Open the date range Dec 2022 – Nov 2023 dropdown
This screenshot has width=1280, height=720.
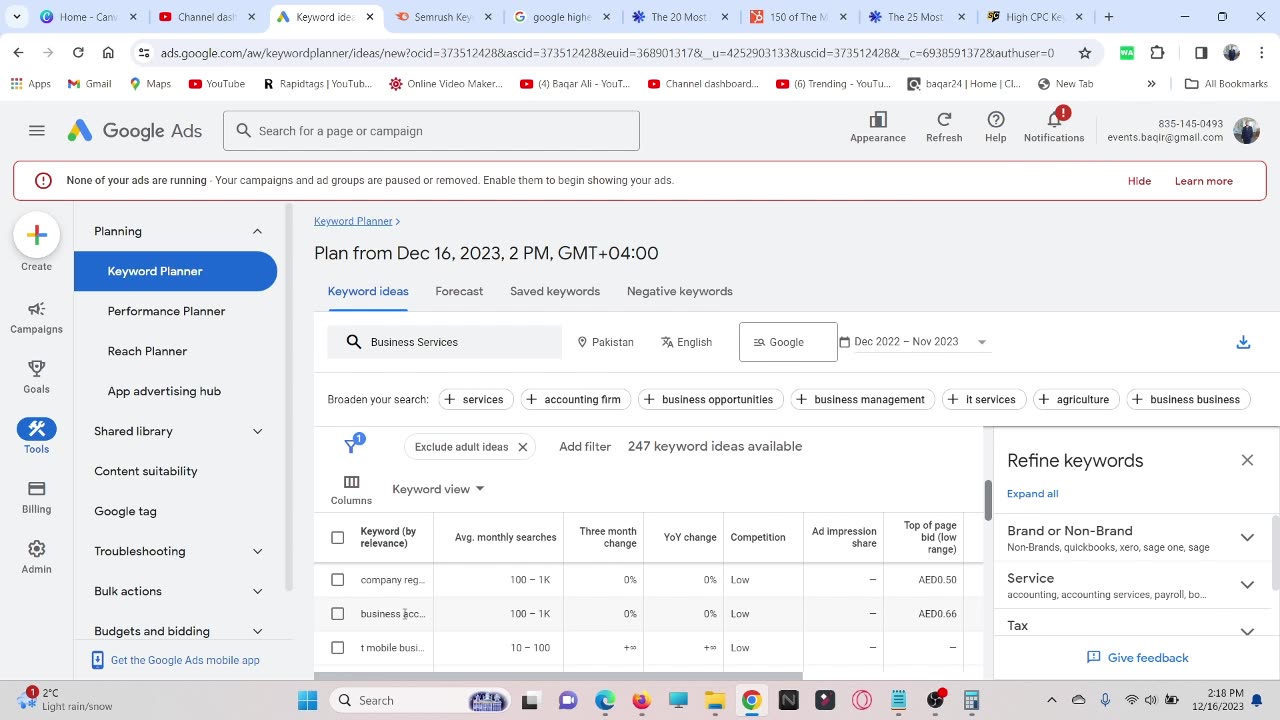pos(913,342)
